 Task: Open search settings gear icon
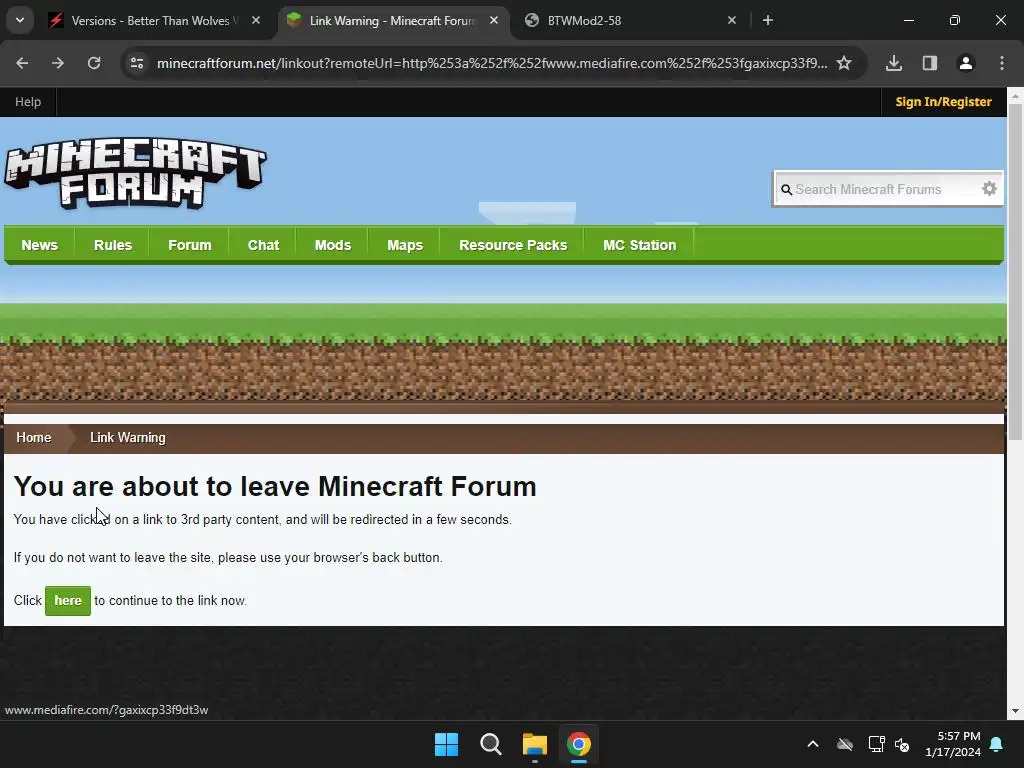989,189
